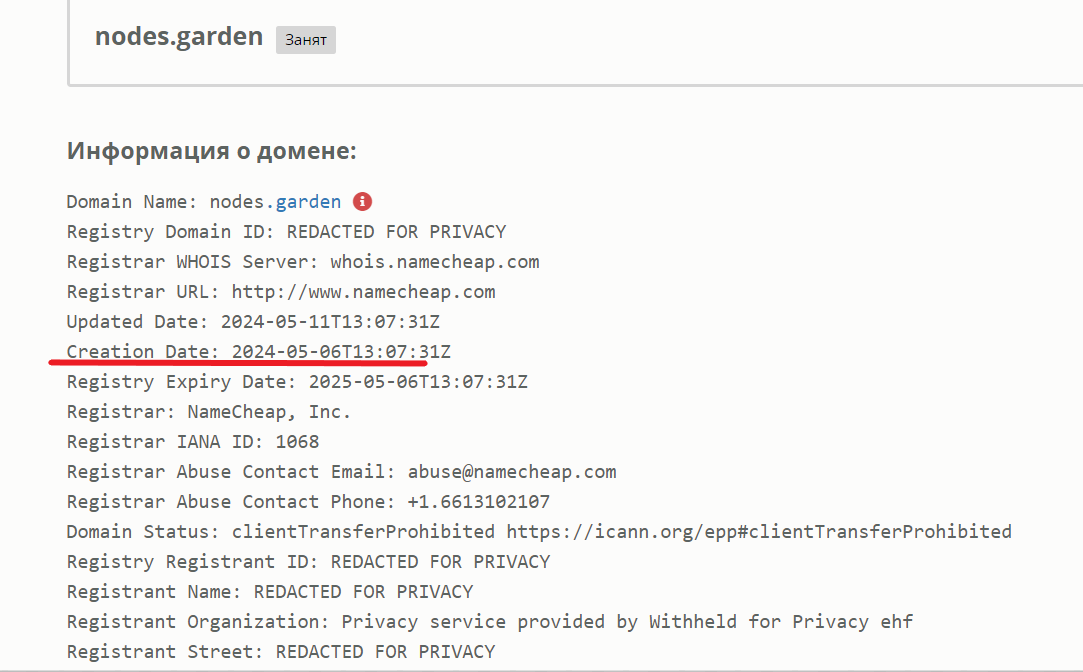Open the blue "garden" TLD link
The image size is (1083, 672).
click(x=308, y=202)
